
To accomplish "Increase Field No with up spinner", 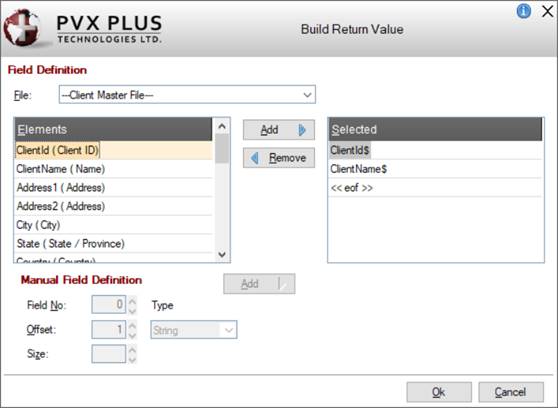I will [132, 301].
